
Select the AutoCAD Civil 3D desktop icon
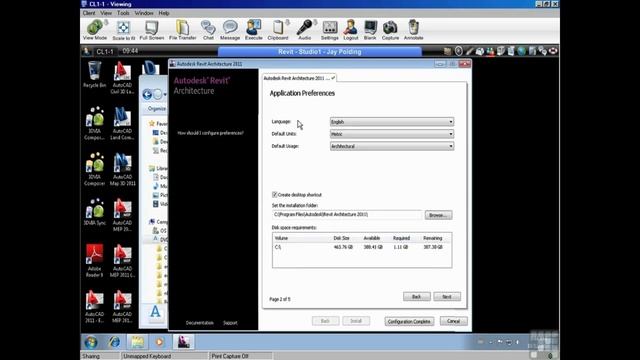coord(122,78)
